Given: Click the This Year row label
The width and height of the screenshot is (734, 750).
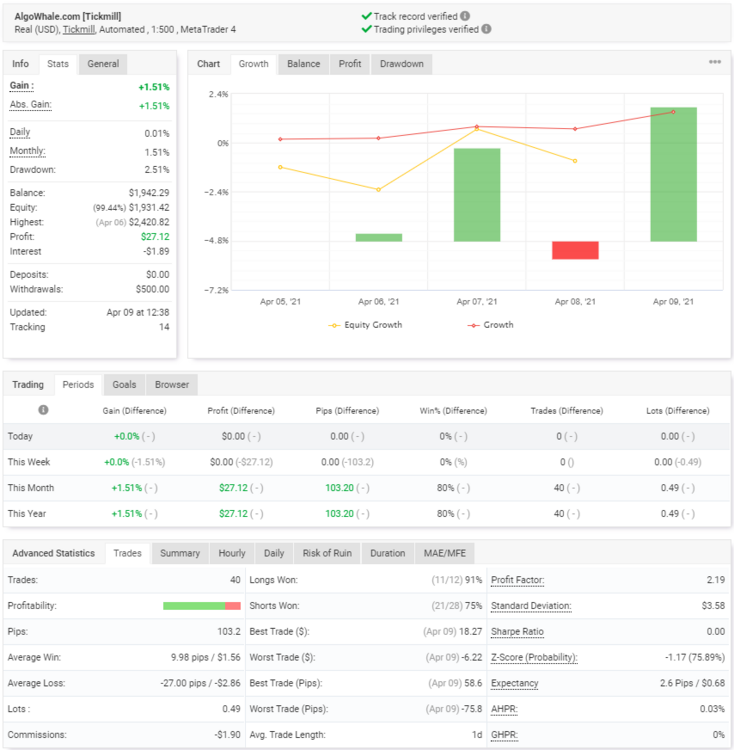Looking at the screenshot, I should coord(27,514).
